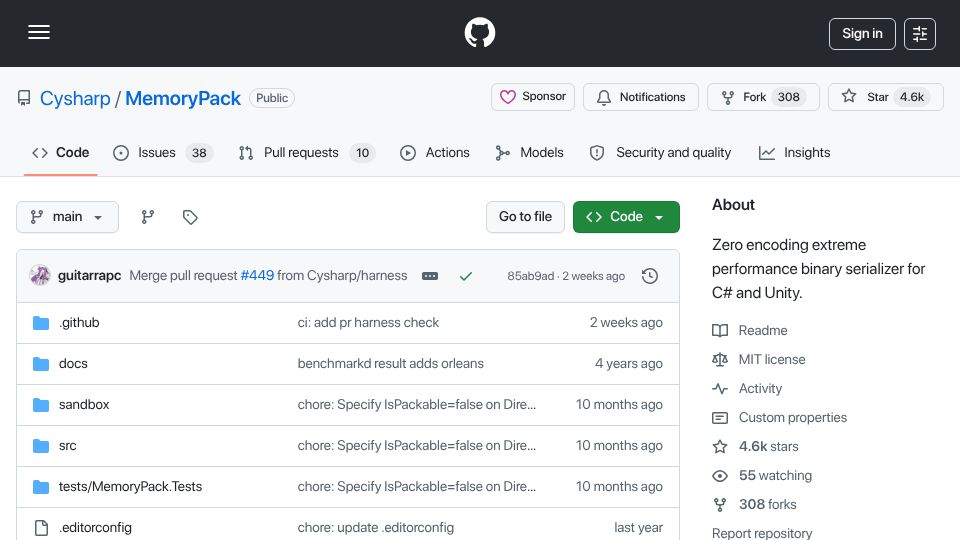Click the Star count 4.6k badge

click(912, 97)
